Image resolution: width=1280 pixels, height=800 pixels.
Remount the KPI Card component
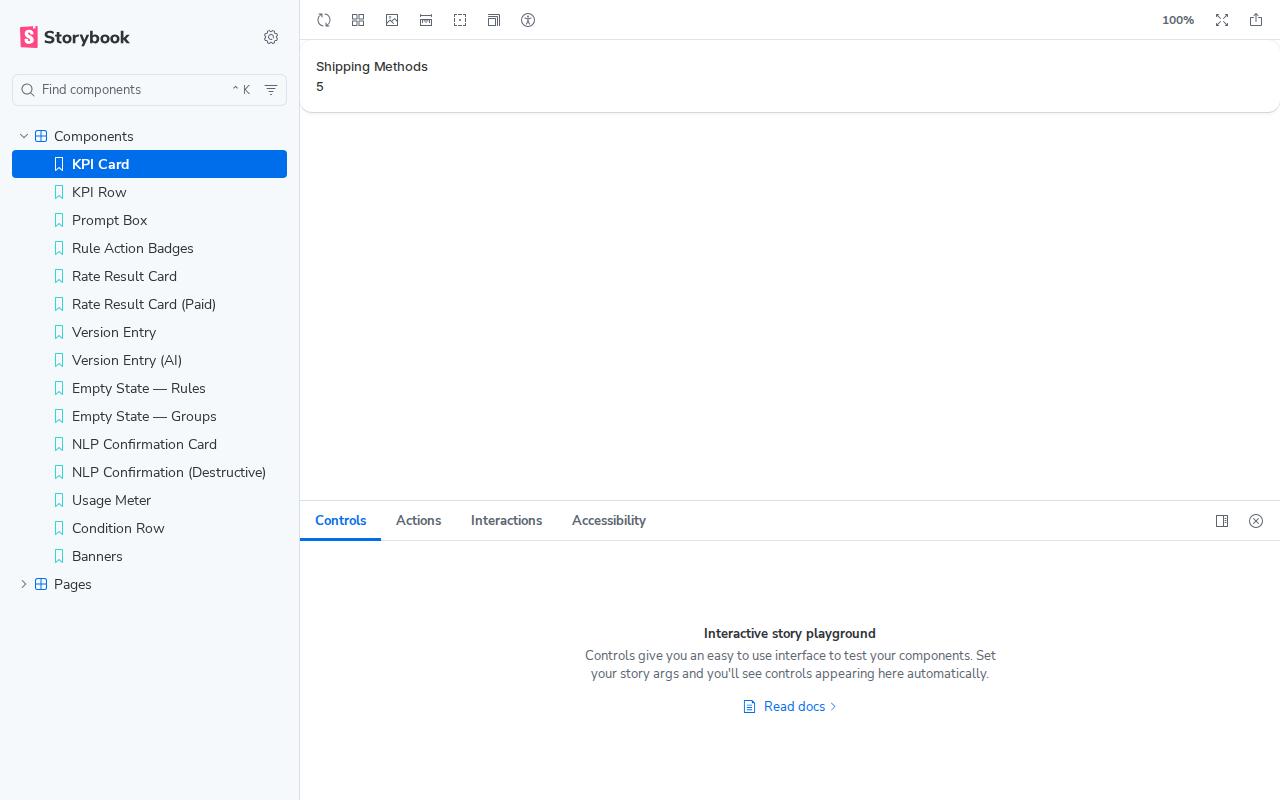pyautogui.click(x=324, y=20)
